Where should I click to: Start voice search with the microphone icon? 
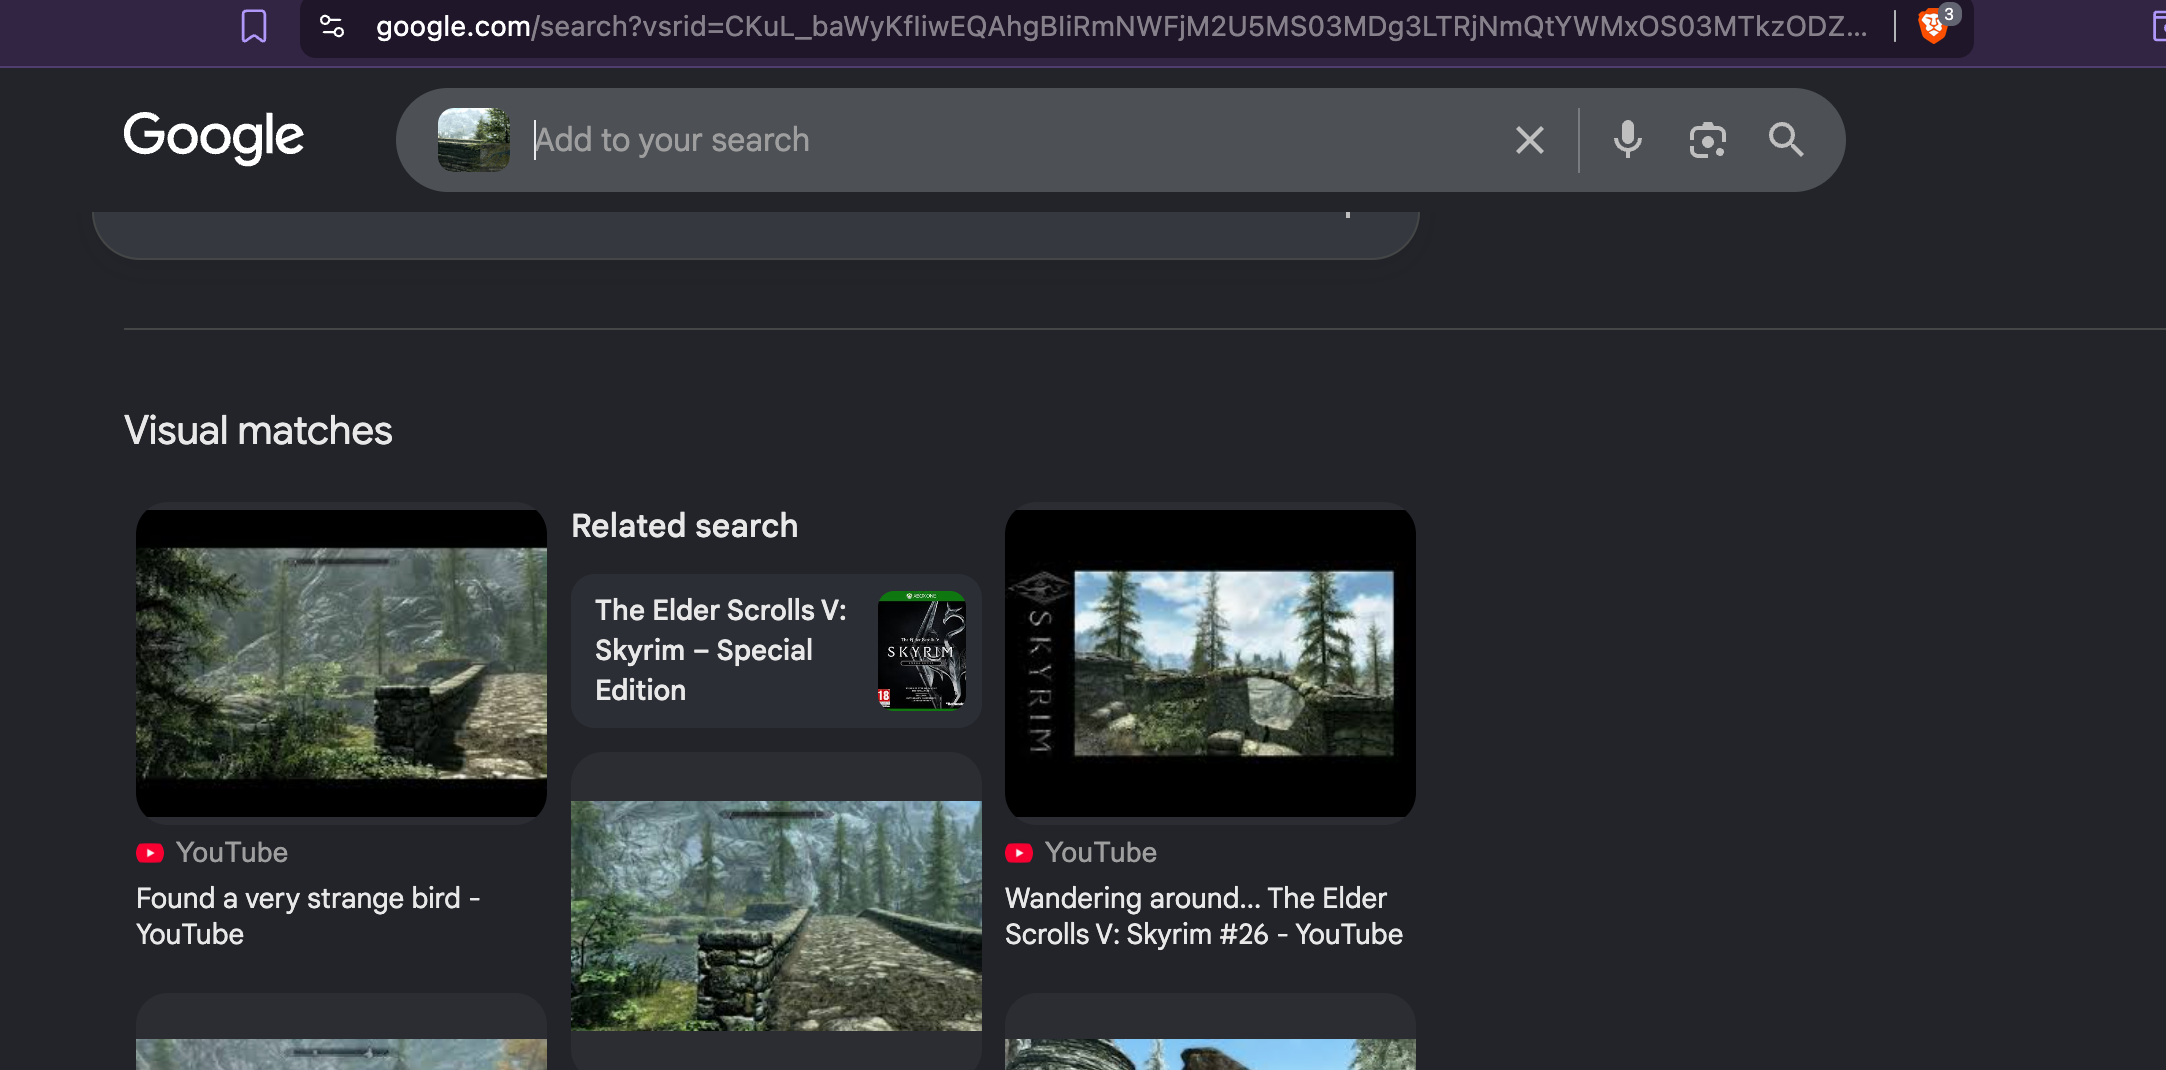click(x=1627, y=140)
